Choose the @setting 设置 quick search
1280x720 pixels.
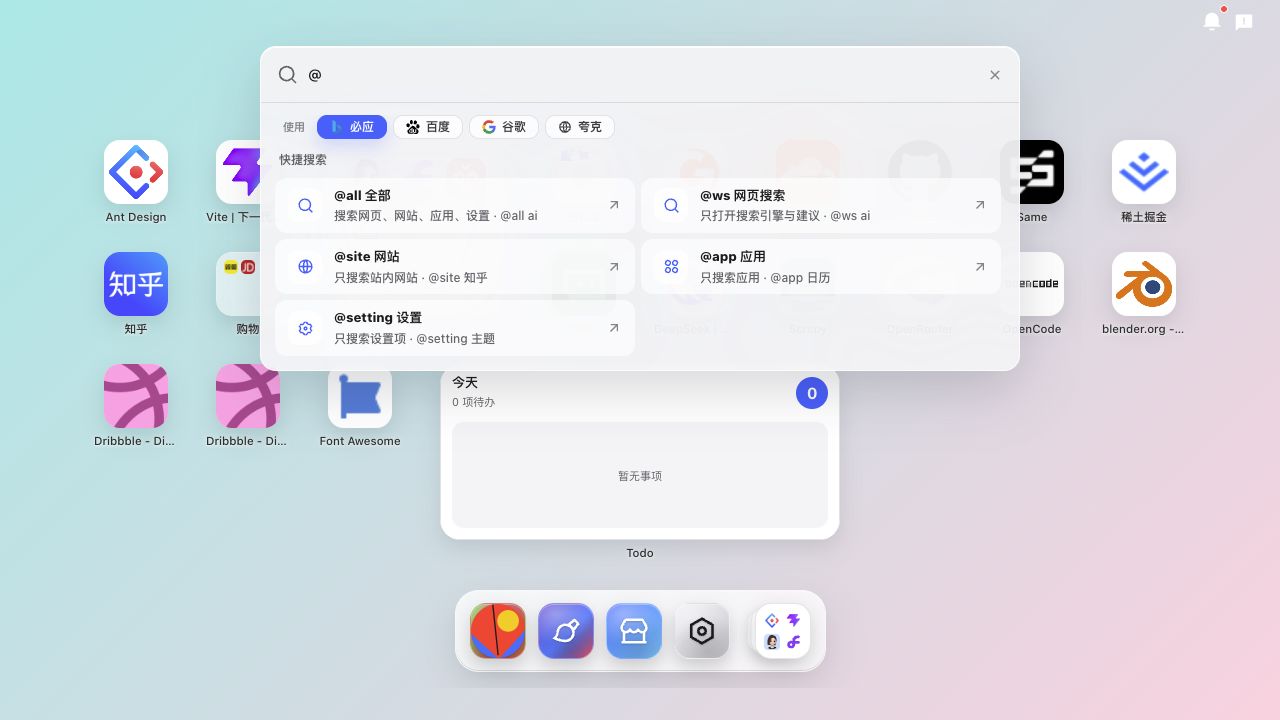tap(455, 328)
